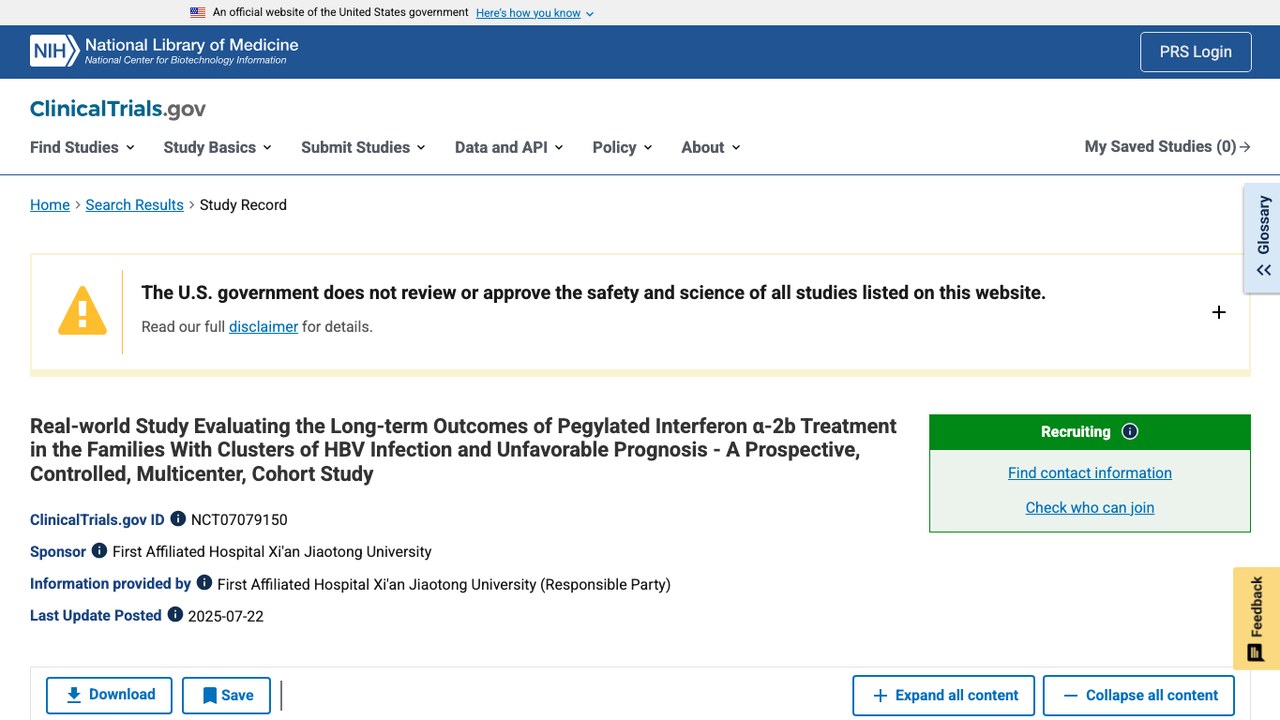Screen dimensions: 1280x720
Task: Click Study Record breadcrumb text
Action: coord(243,205)
